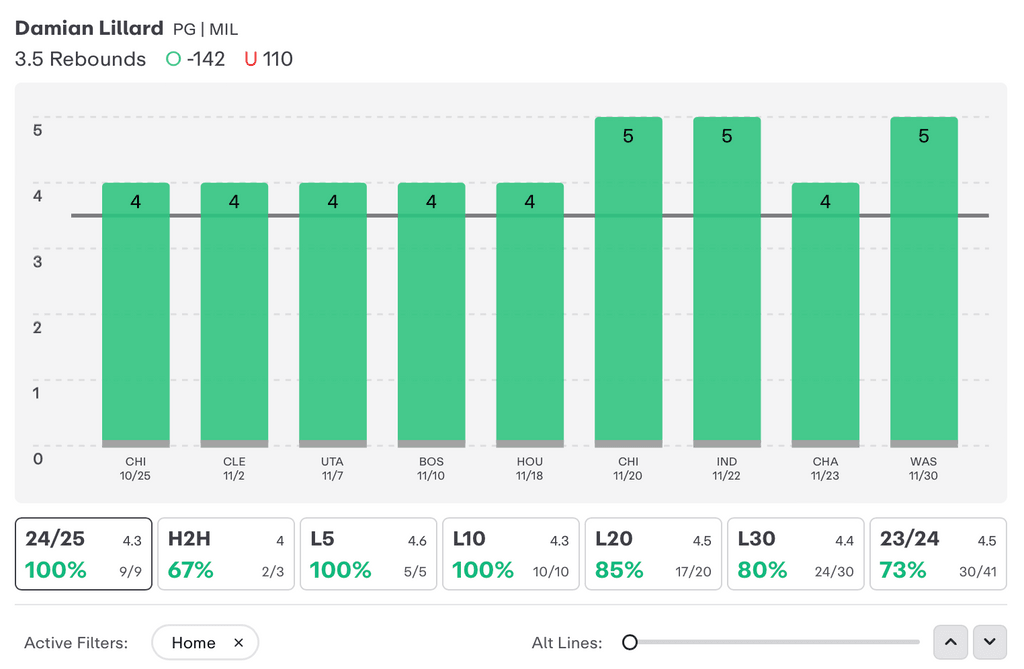
Task: Click the Active Filters label
Action: pyautogui.click(x=76, y=643)
